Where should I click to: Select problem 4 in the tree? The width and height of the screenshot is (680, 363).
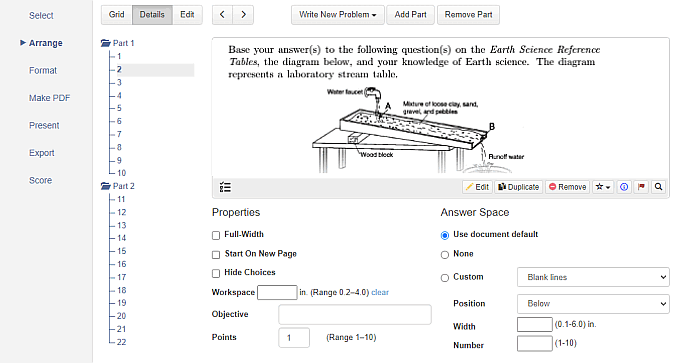pos(119,95)
